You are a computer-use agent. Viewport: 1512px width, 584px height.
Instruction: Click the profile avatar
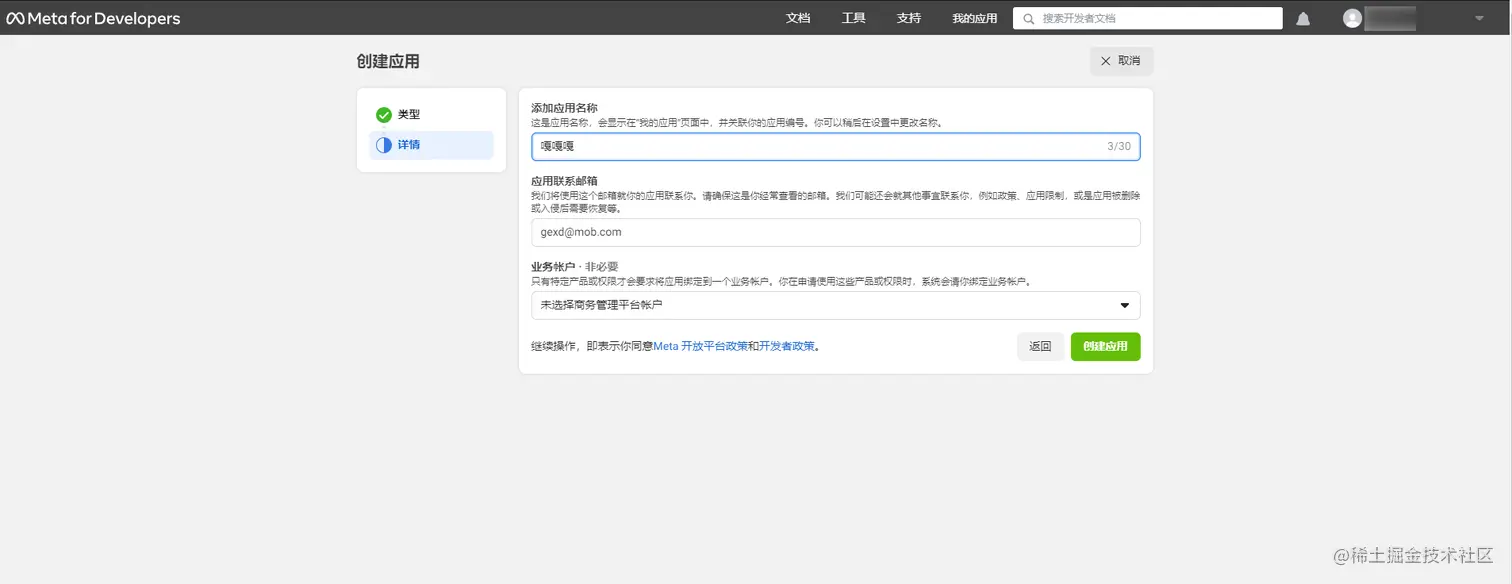(1352, 17)
